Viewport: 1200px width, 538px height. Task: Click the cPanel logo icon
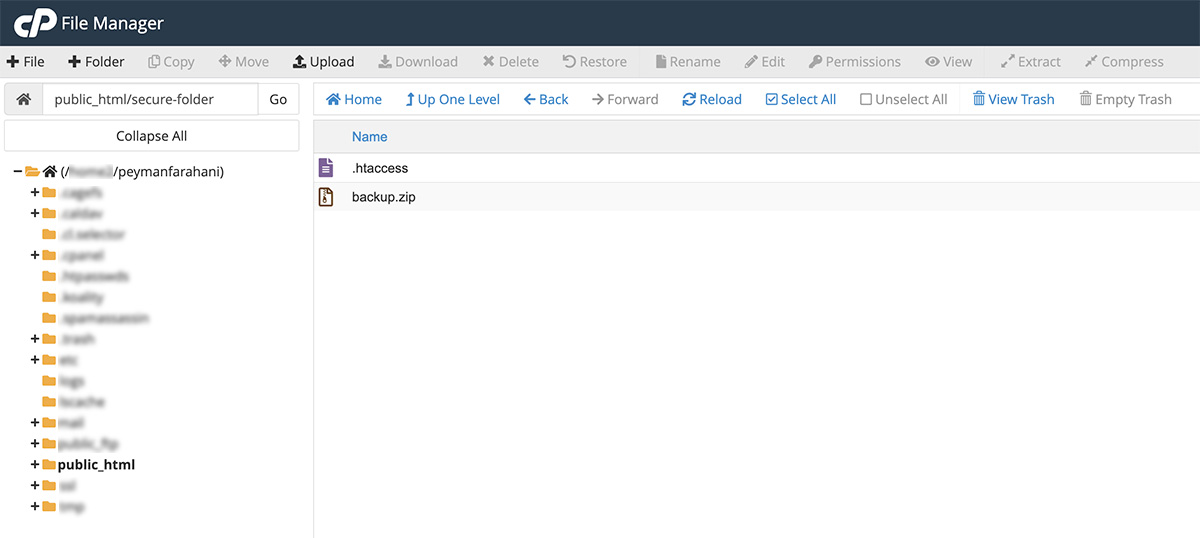[35, 22]
